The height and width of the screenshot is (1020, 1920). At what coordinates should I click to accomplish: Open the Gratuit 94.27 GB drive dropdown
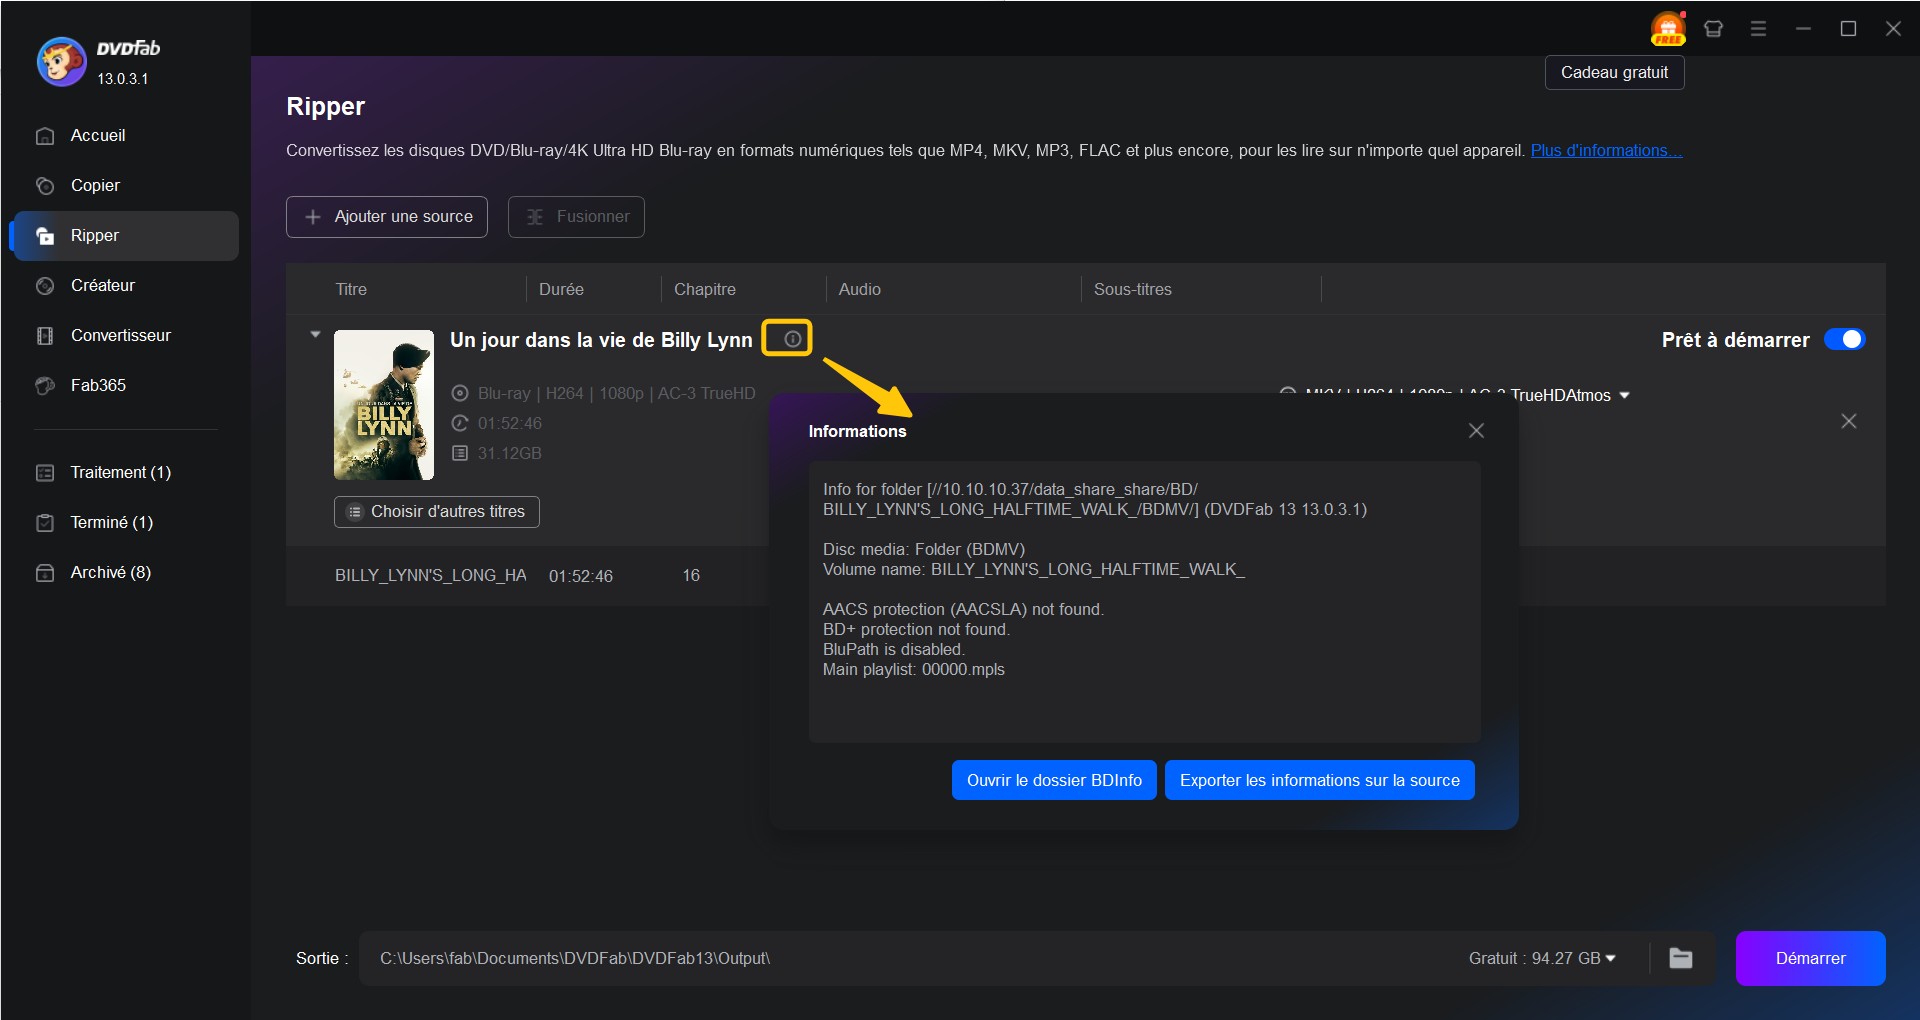point(1542,958)
